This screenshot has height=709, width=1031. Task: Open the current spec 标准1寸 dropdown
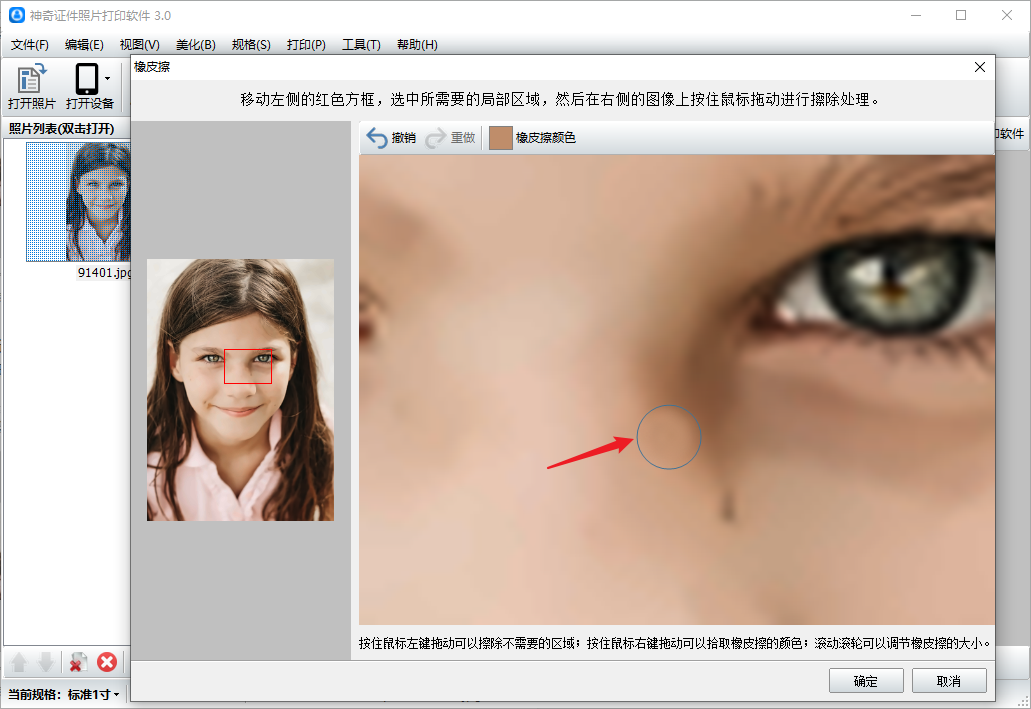pos(94,694)
